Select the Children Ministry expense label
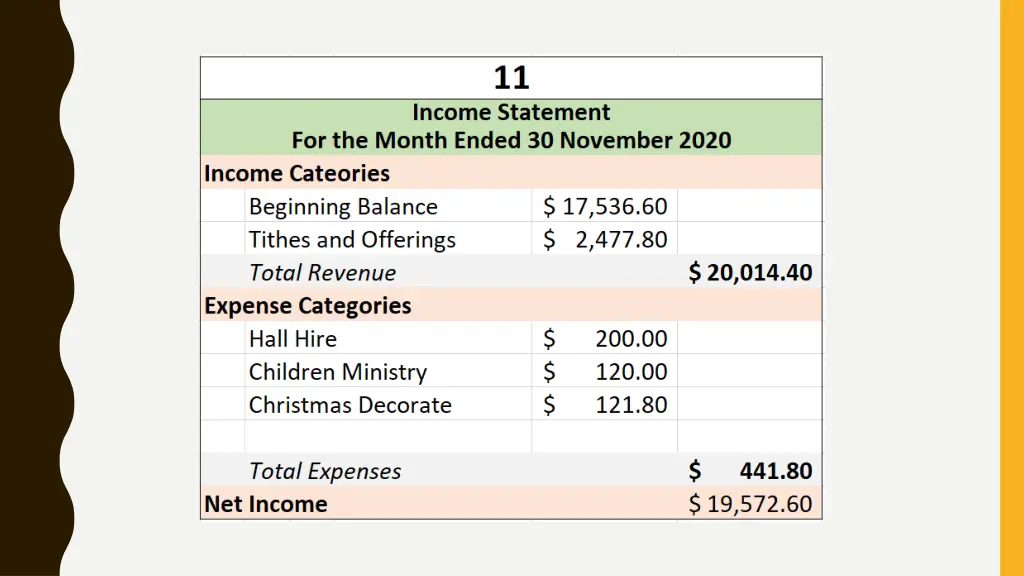The height and width of the screenshot is (576, 1024). 338,372
